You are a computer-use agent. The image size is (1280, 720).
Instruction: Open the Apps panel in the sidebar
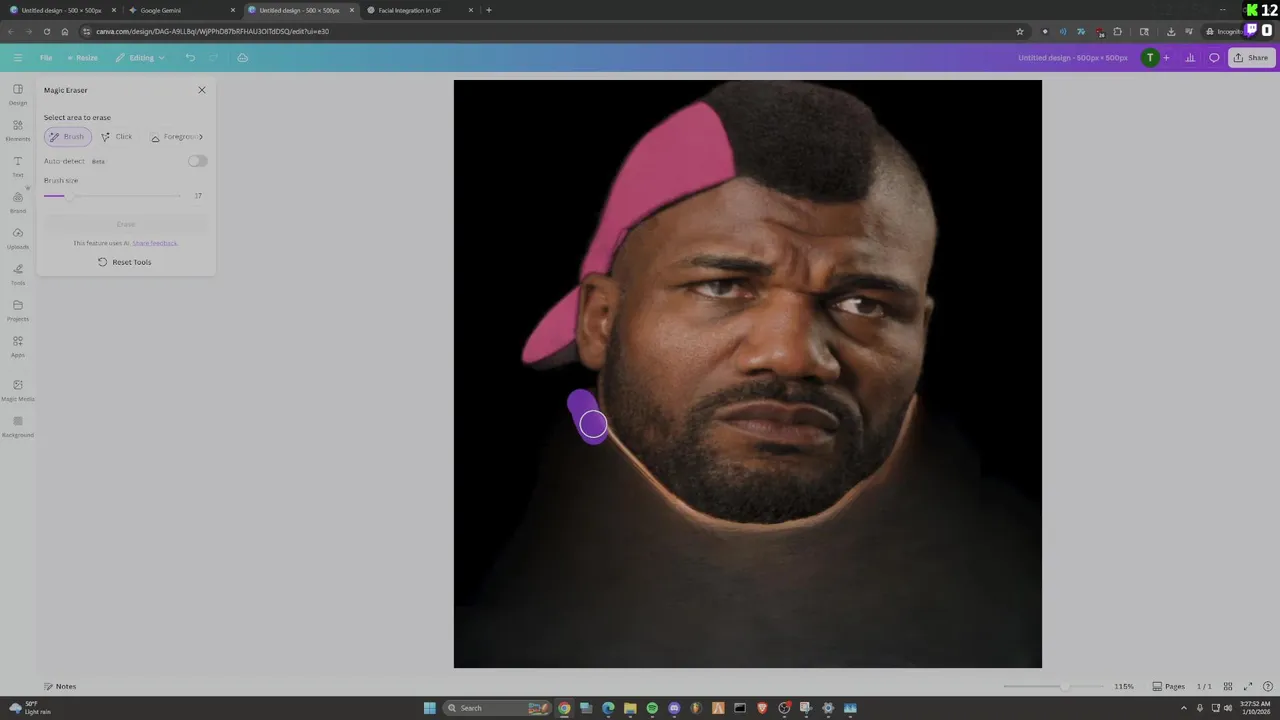point(18,347)
